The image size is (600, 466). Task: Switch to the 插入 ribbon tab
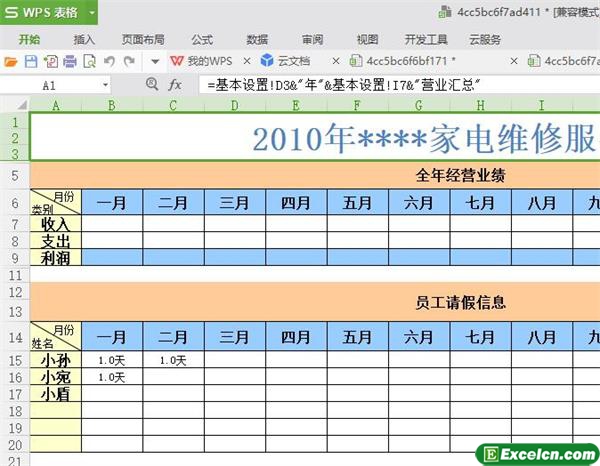pyautogui.click(x=84, y=40)
